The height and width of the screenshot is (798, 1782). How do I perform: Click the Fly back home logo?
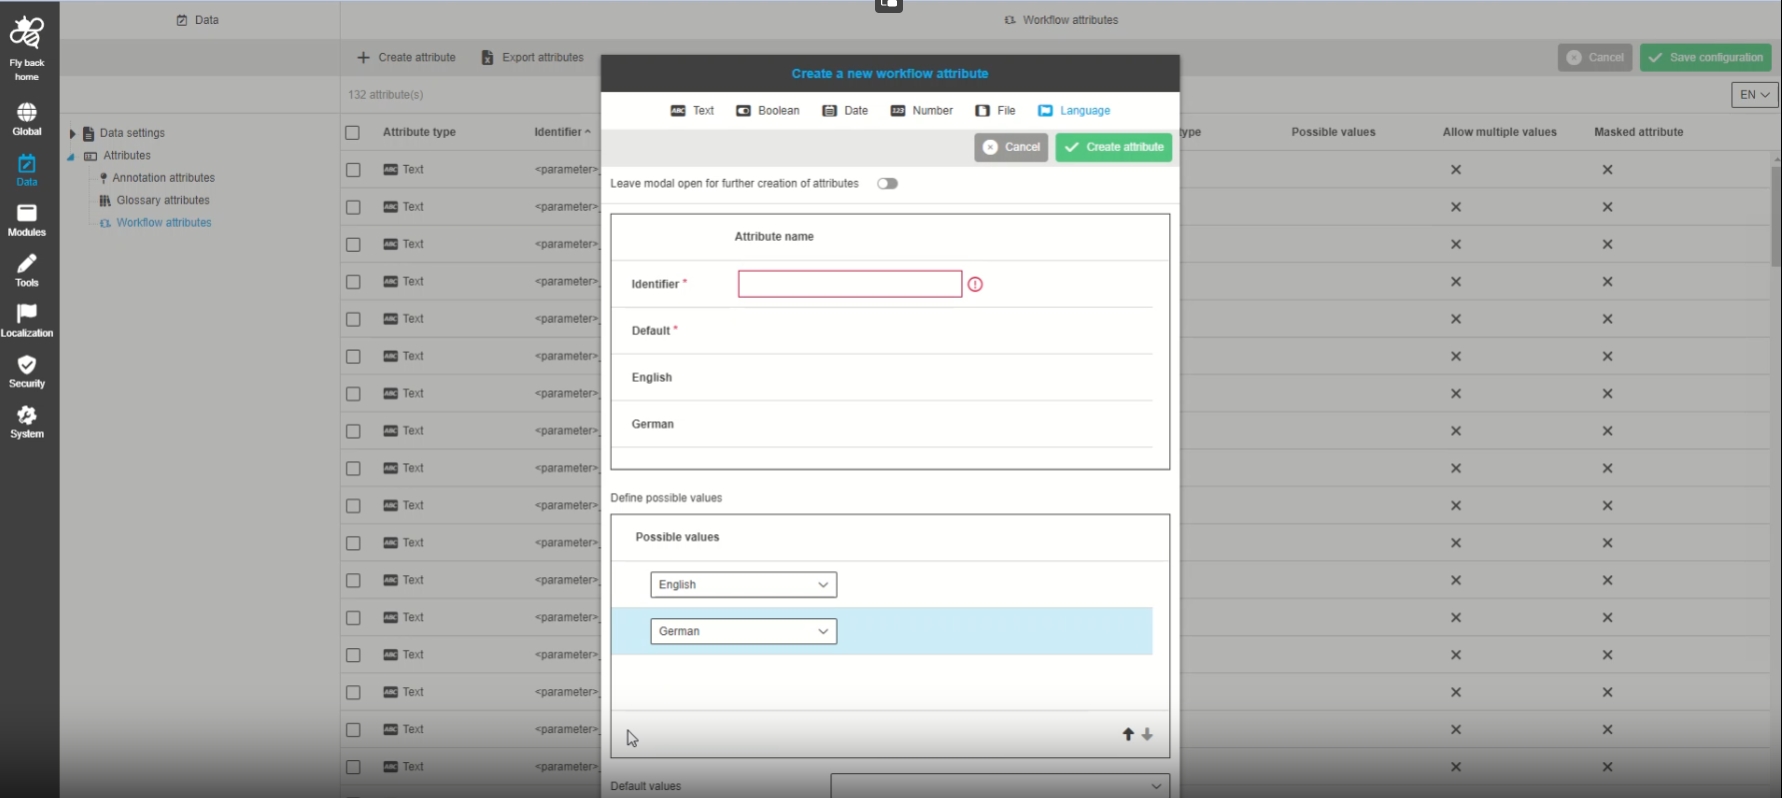(27, 48)
